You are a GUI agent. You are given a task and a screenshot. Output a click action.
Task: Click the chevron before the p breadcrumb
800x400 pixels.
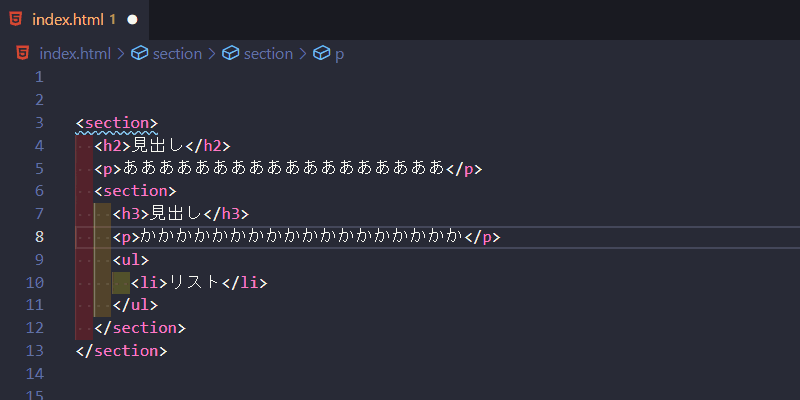[303, 54]
